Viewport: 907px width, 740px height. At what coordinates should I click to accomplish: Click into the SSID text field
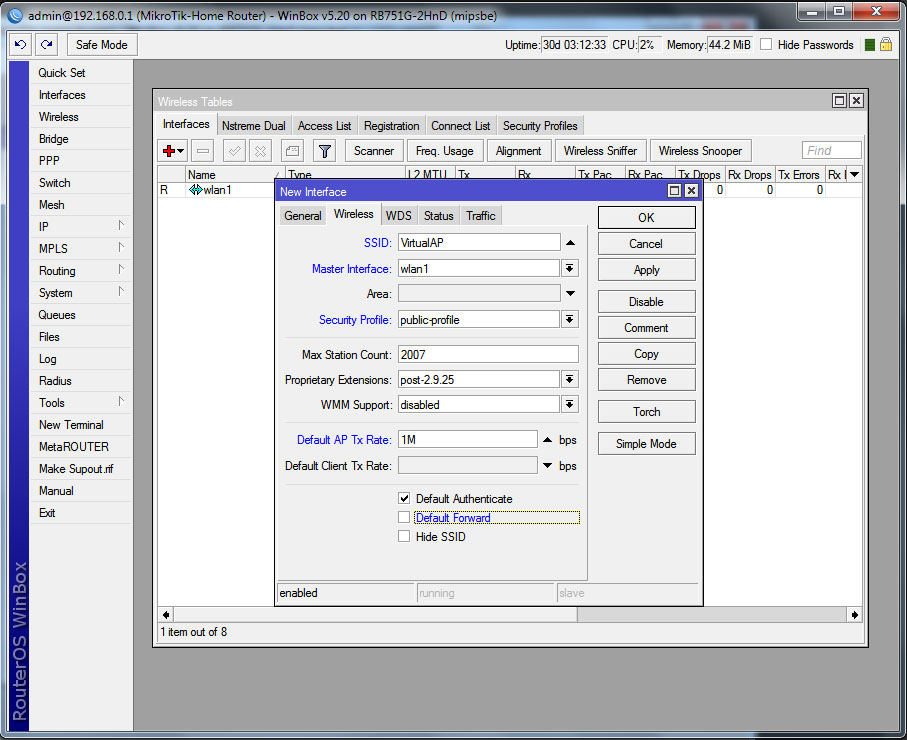click(478, 242)
